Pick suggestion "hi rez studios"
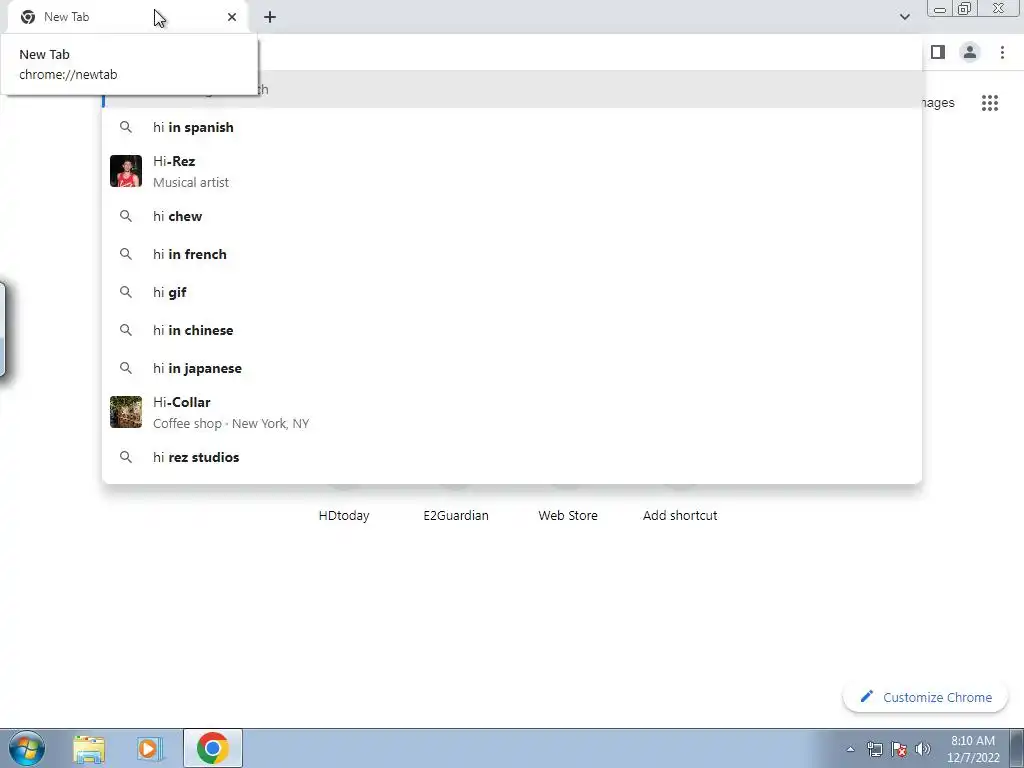 coord(512,457)
